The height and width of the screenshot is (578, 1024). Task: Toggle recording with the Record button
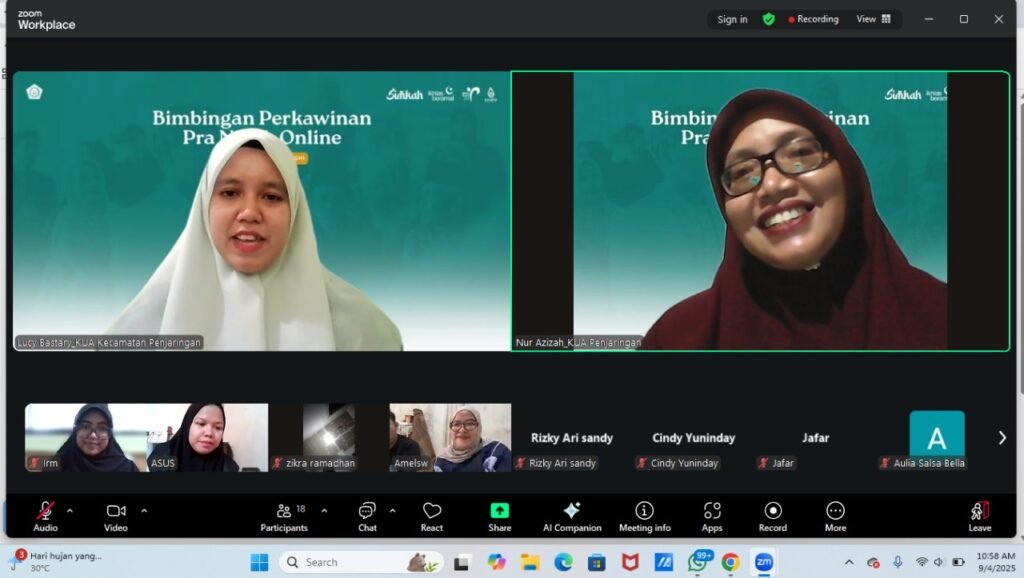(773, 516)
